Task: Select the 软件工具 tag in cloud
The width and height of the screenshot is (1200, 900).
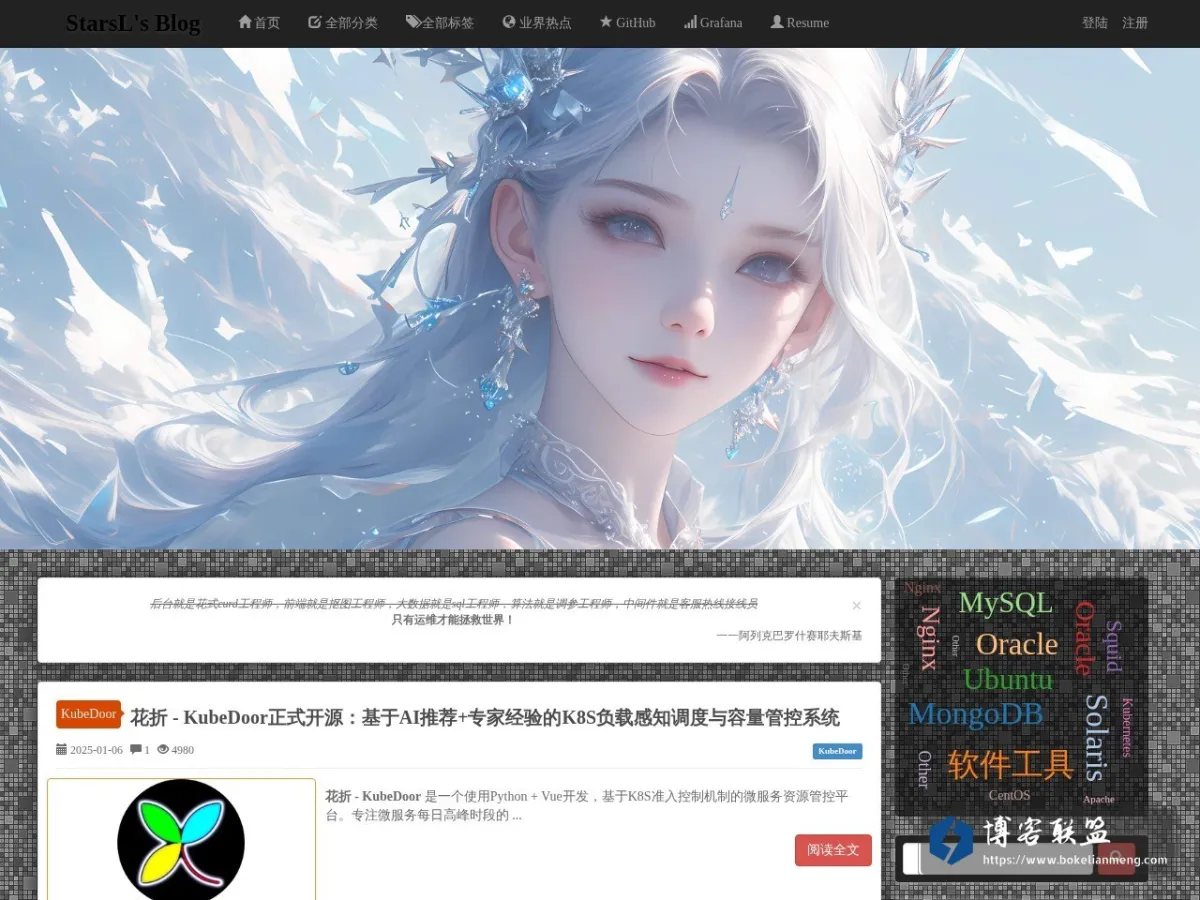Action: tap(1010, 765)
